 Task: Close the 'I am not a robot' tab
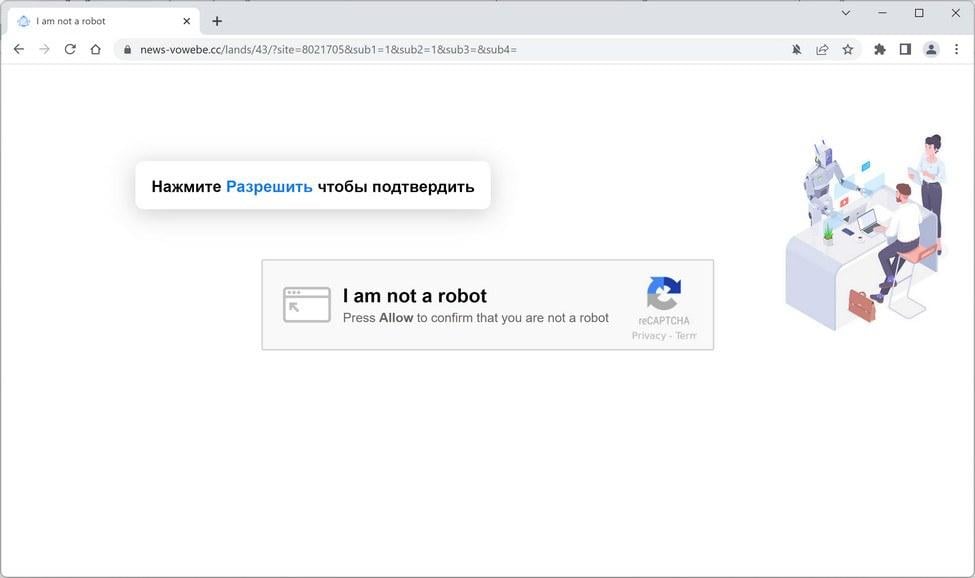(187, 21)
